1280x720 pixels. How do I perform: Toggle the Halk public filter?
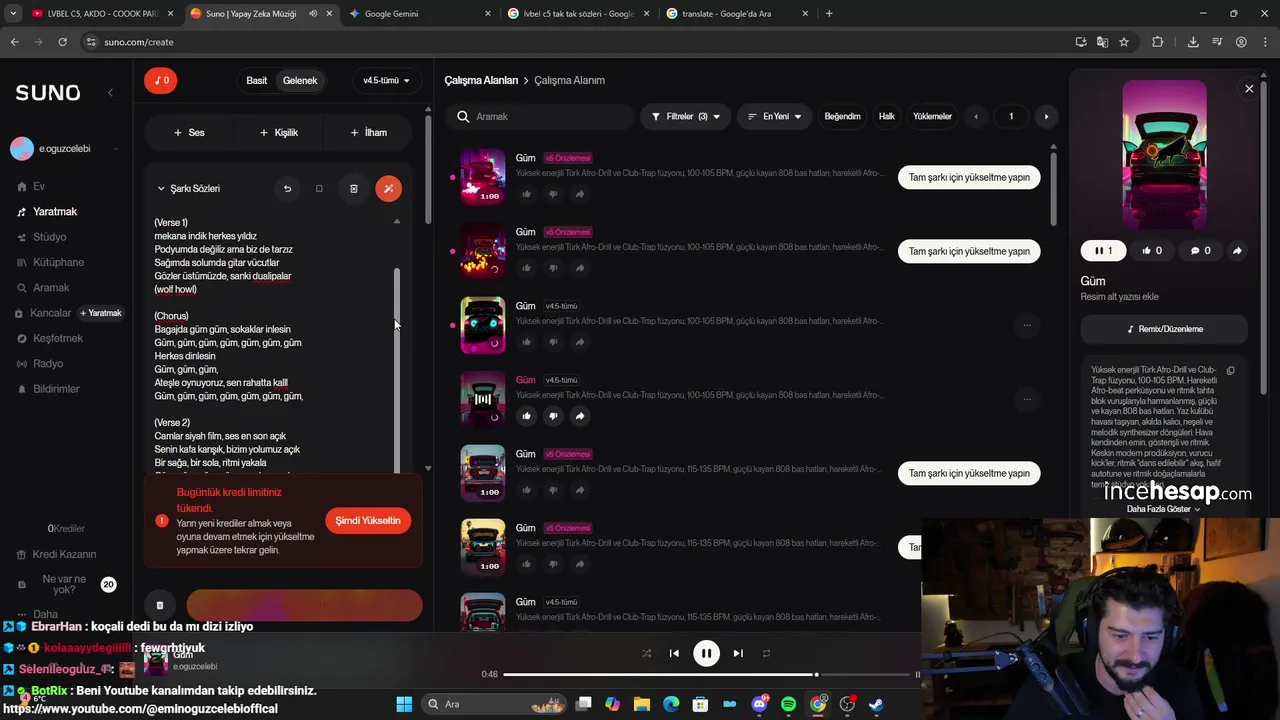(x=886, y=116)
